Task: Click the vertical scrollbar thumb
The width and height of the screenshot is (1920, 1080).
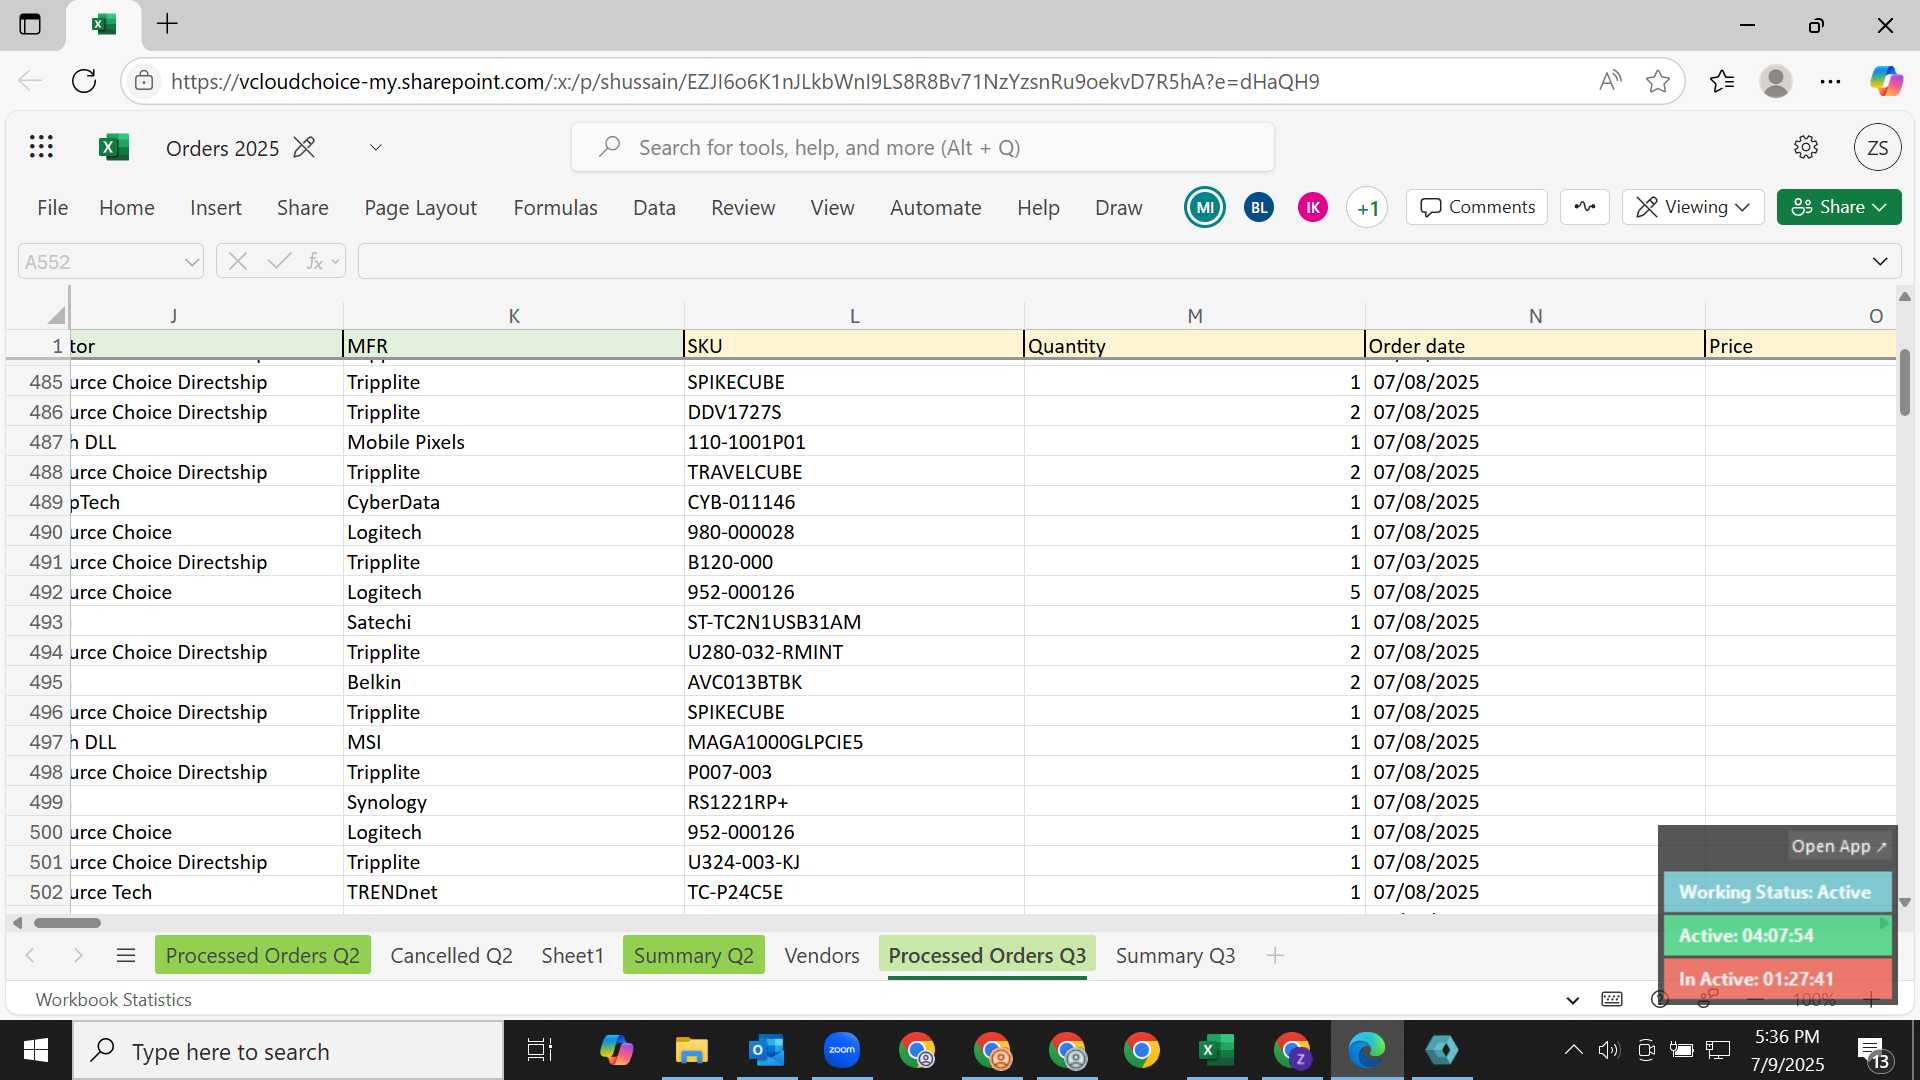Action: (x=1904, y=382)
